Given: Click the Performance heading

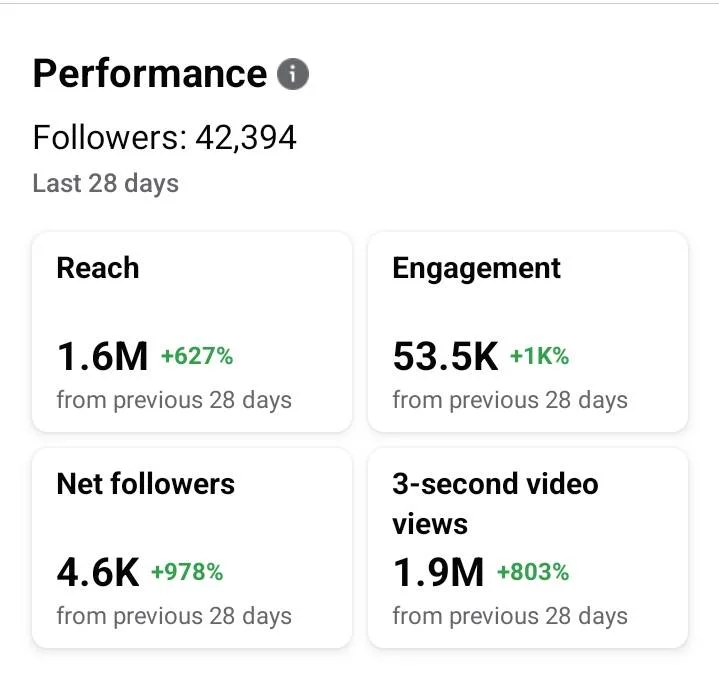Looking at the screenshot, I should click(150, 74).
